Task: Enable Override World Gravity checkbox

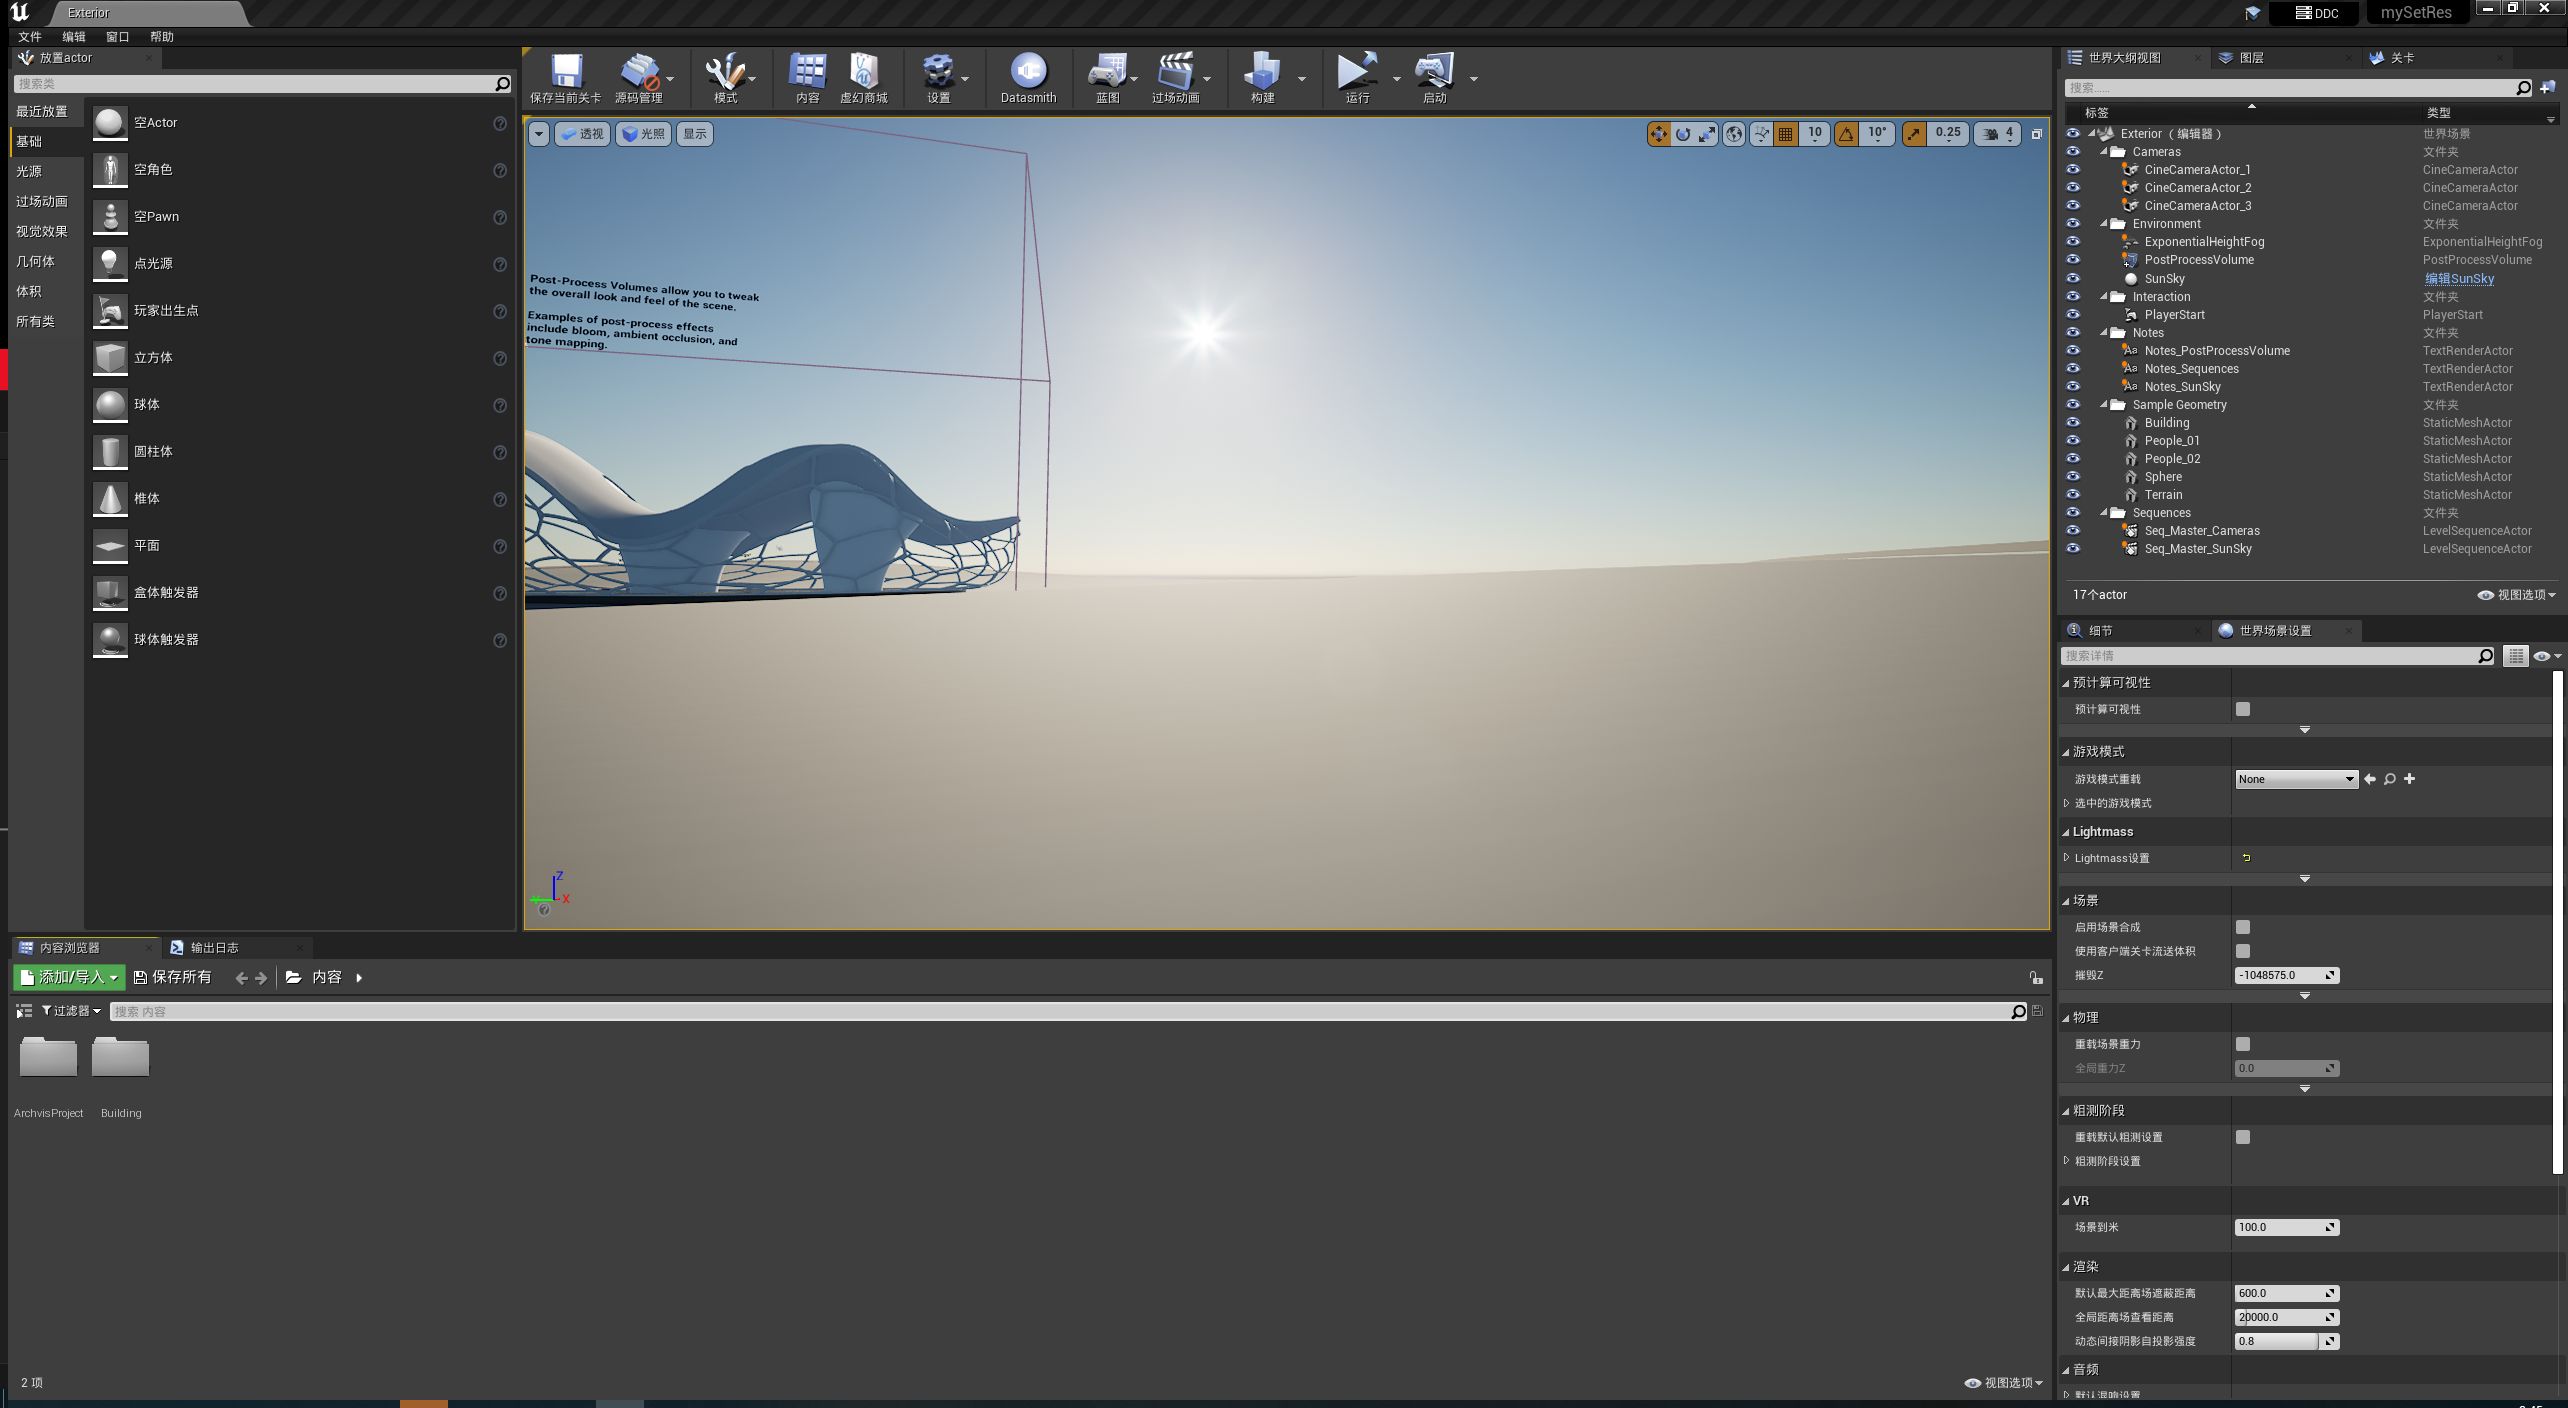Action: point(2243,1044)
